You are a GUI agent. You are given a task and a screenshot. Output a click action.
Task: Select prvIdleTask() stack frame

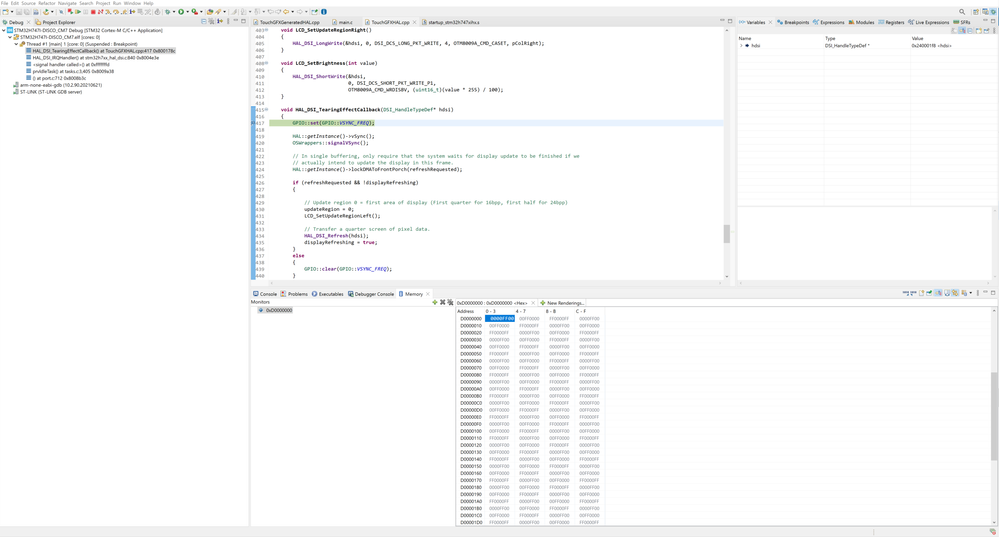73,71
